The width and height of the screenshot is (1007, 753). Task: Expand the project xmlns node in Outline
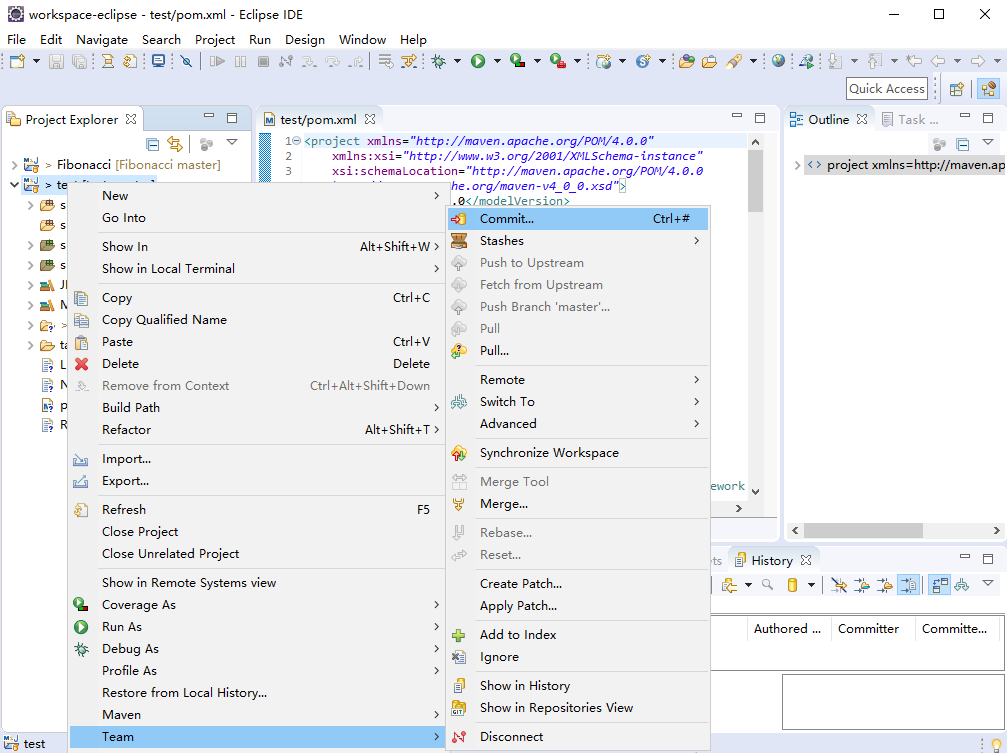pyautogui.click(x=797, y=165)
